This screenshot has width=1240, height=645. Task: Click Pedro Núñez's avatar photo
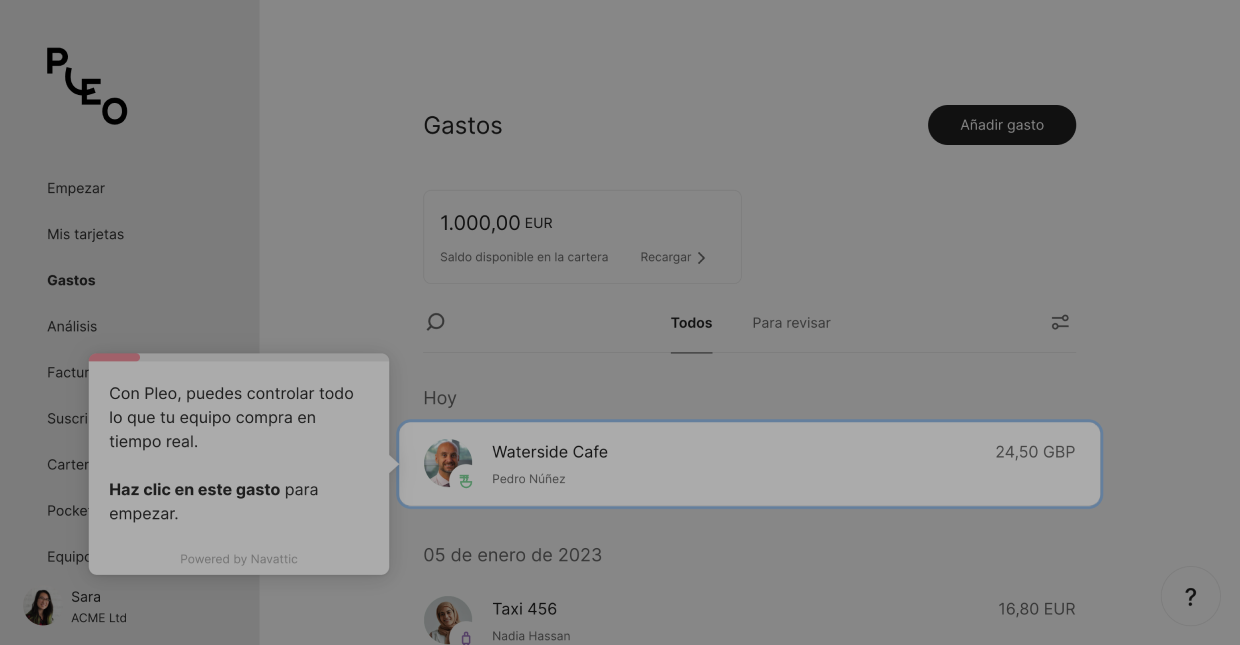pyautogui.click(x=446, y=462)
